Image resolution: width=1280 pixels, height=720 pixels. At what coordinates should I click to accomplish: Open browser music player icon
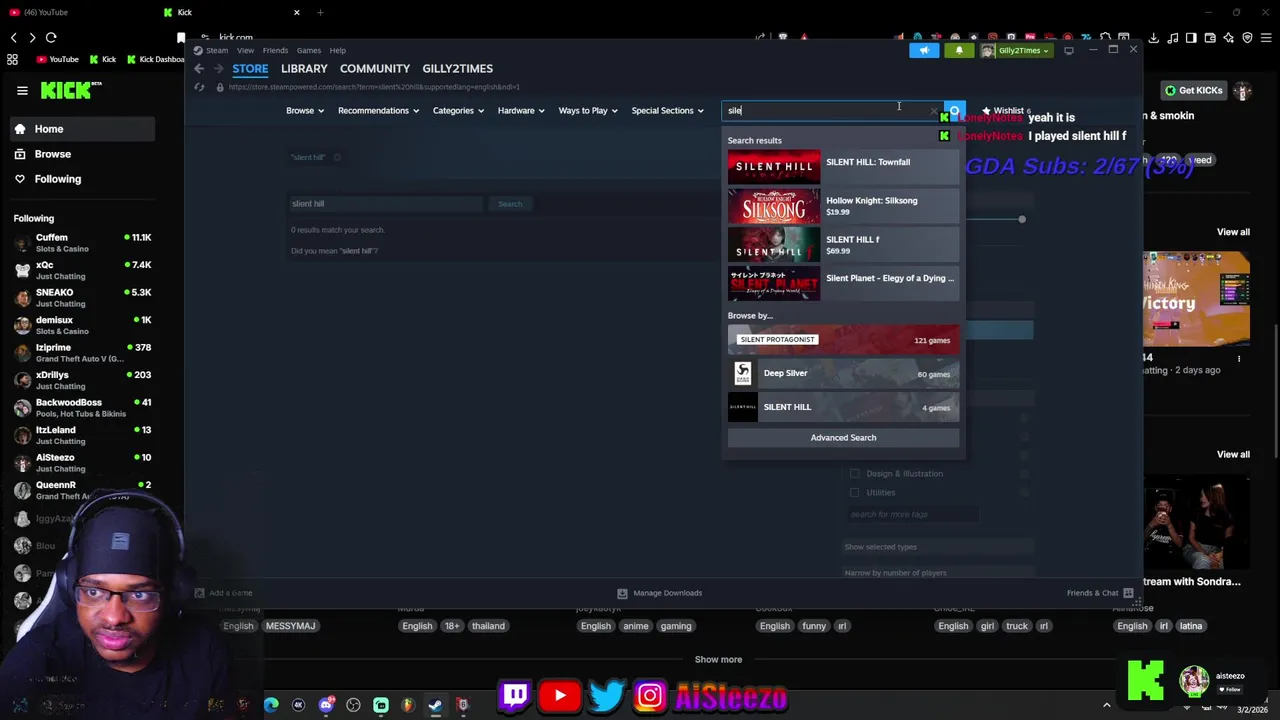pyautogui.click(x=1172, y=38)
